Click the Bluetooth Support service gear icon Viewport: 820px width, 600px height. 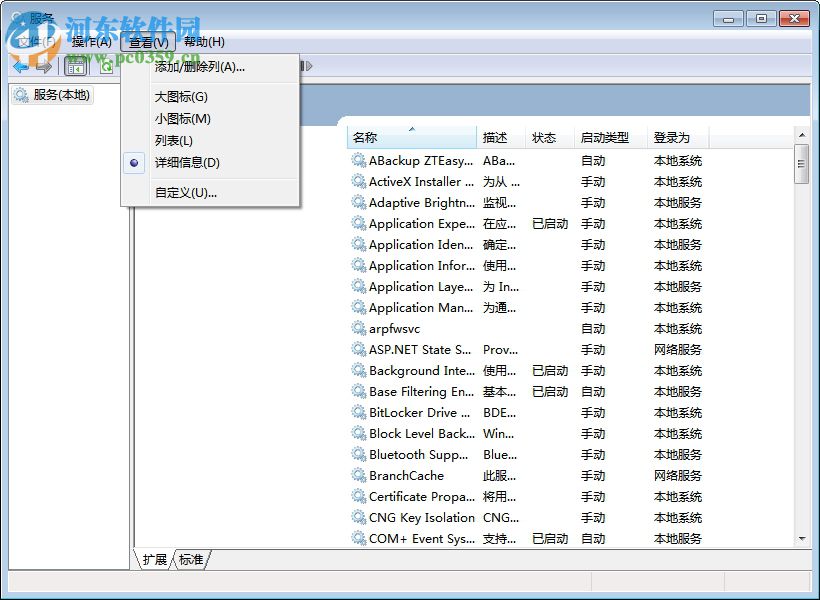click(x=357, y=455)
